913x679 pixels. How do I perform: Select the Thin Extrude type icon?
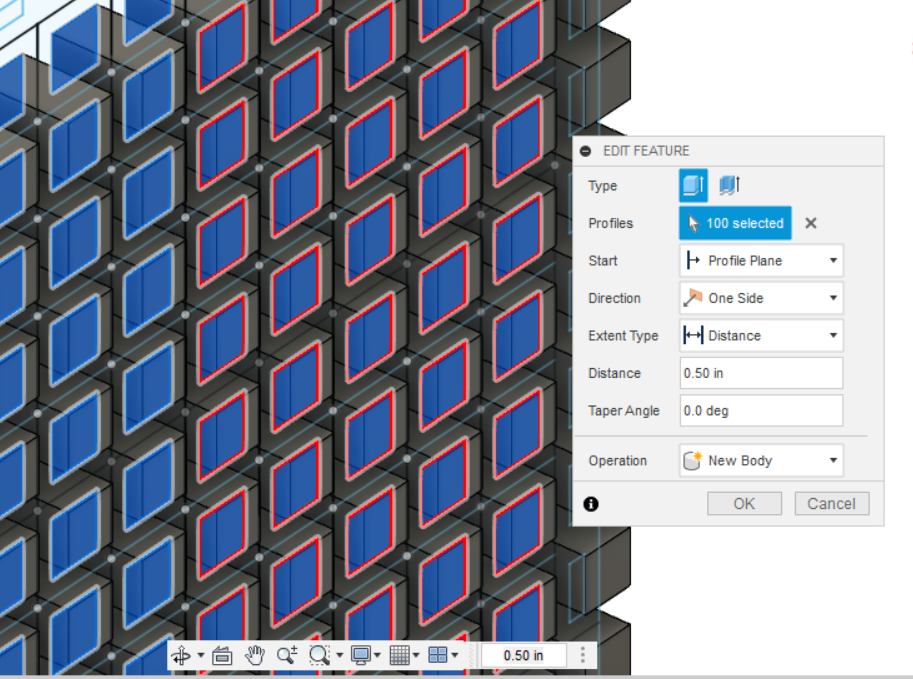tap(730, 185)
